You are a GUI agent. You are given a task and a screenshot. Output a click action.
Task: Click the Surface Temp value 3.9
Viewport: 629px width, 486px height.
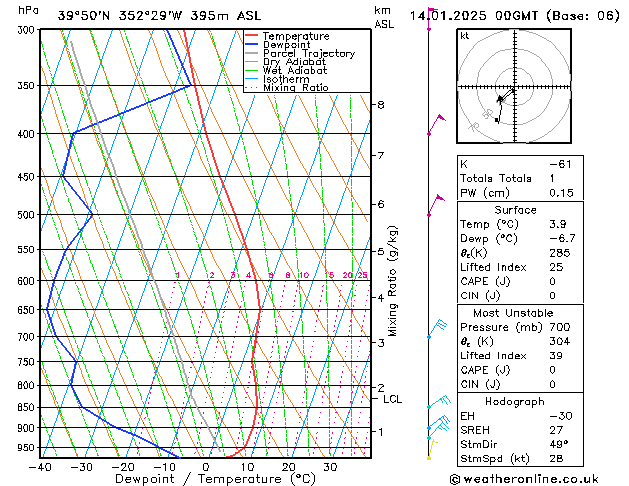pos(558,224)
